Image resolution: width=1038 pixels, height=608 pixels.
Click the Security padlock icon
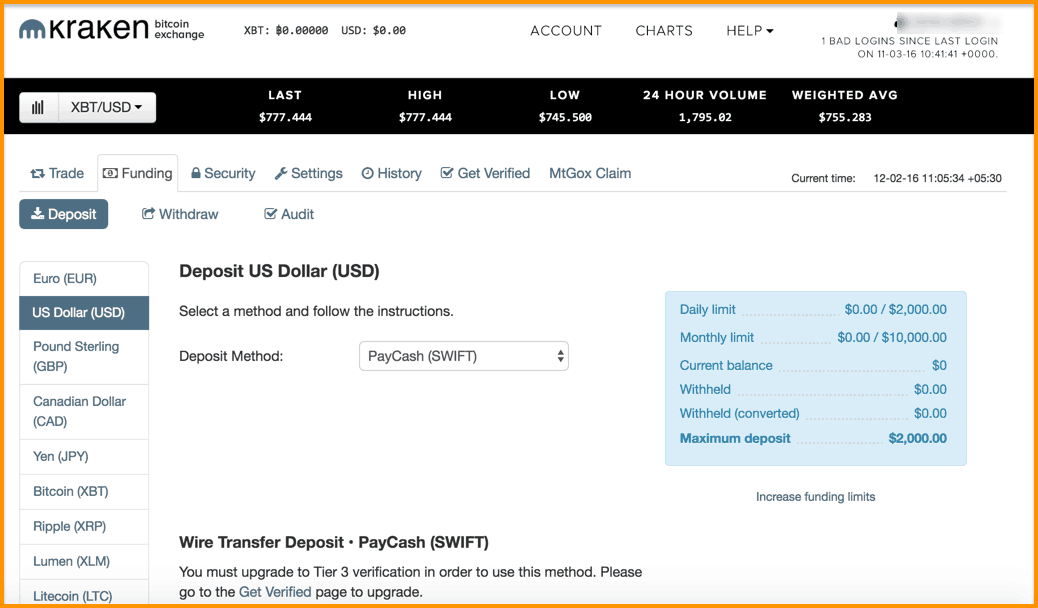196,173
